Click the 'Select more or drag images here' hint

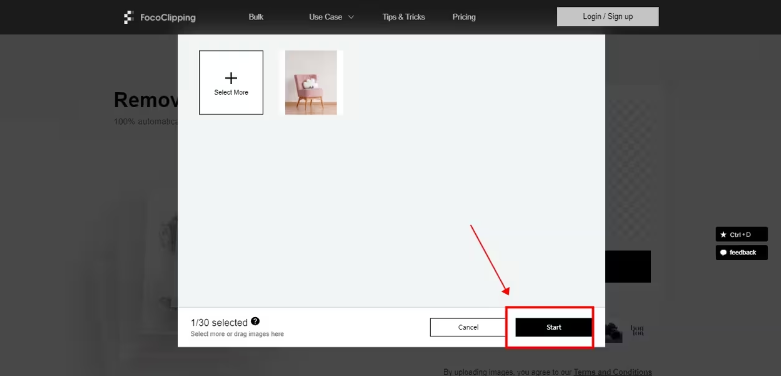click(x=237, y=334)
